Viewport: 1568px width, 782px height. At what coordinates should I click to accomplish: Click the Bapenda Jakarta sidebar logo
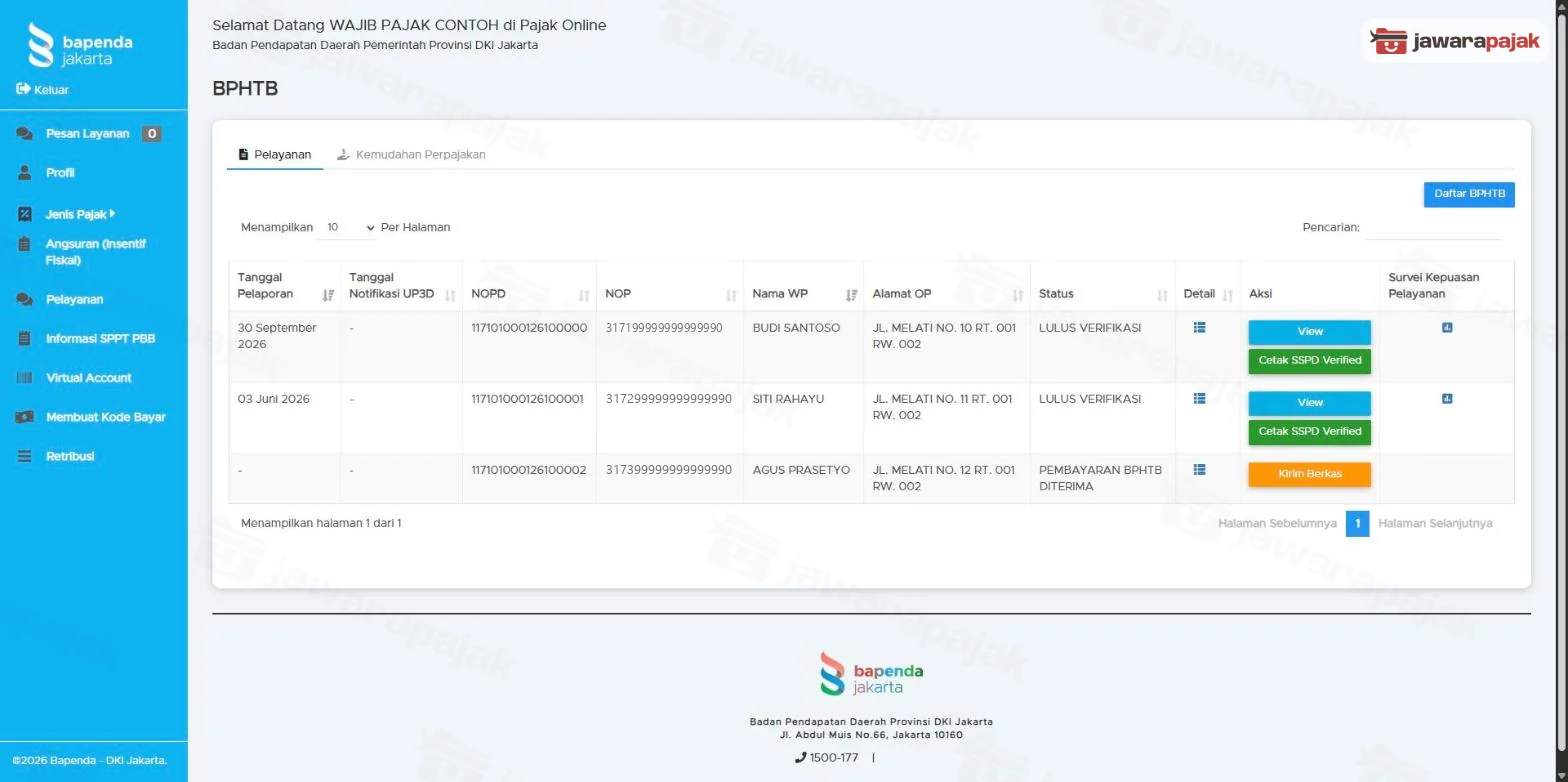click(80, 45)
